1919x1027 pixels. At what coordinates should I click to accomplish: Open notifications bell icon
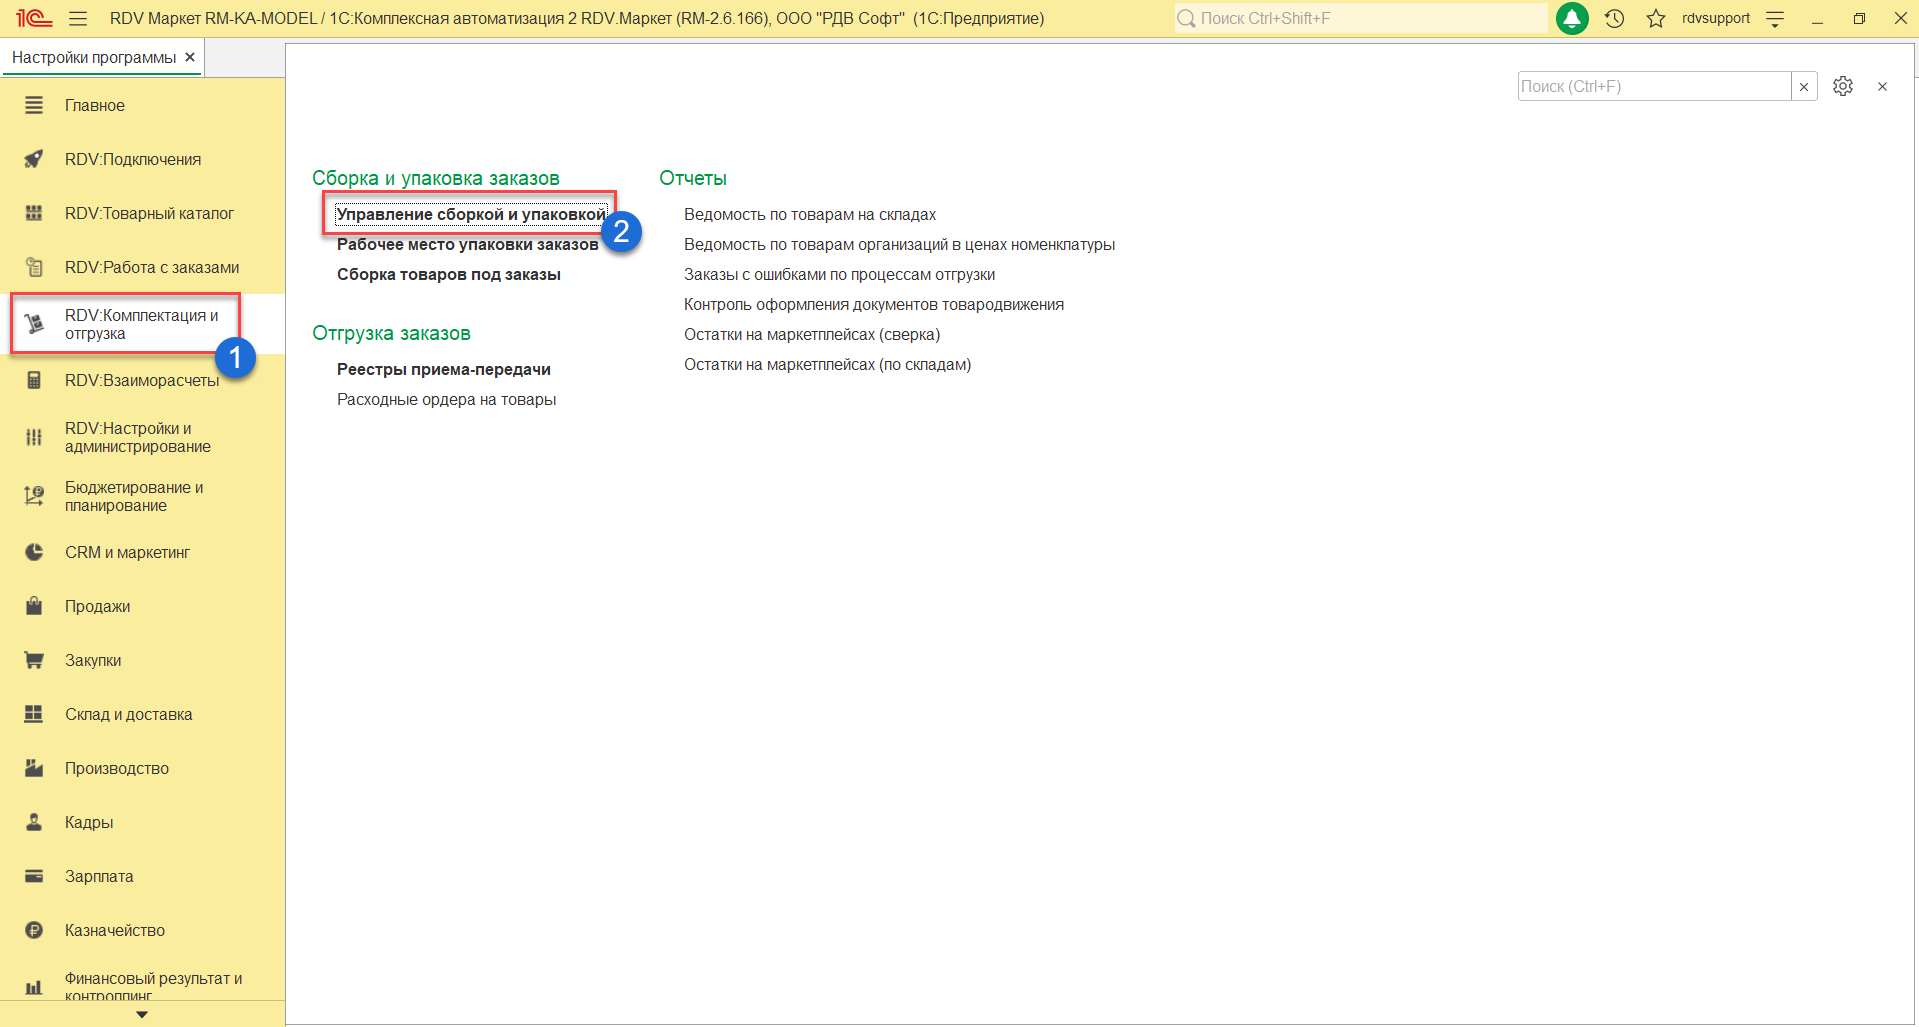point(1572,18)
